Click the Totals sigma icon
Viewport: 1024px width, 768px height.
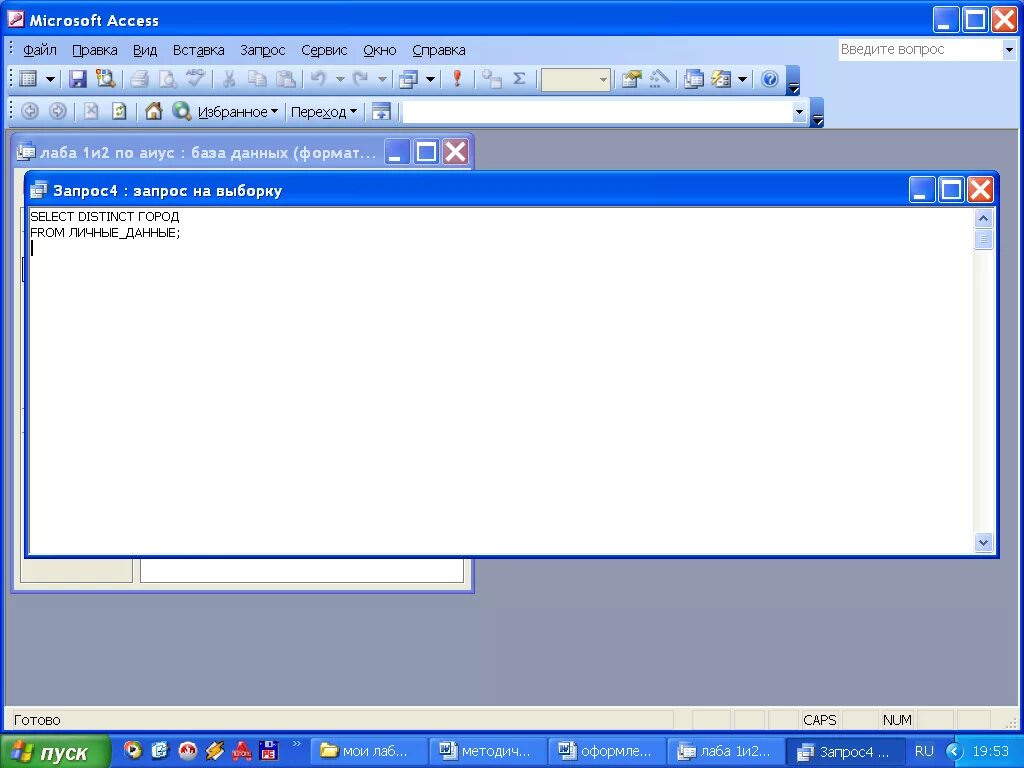[x=519, y=79]
